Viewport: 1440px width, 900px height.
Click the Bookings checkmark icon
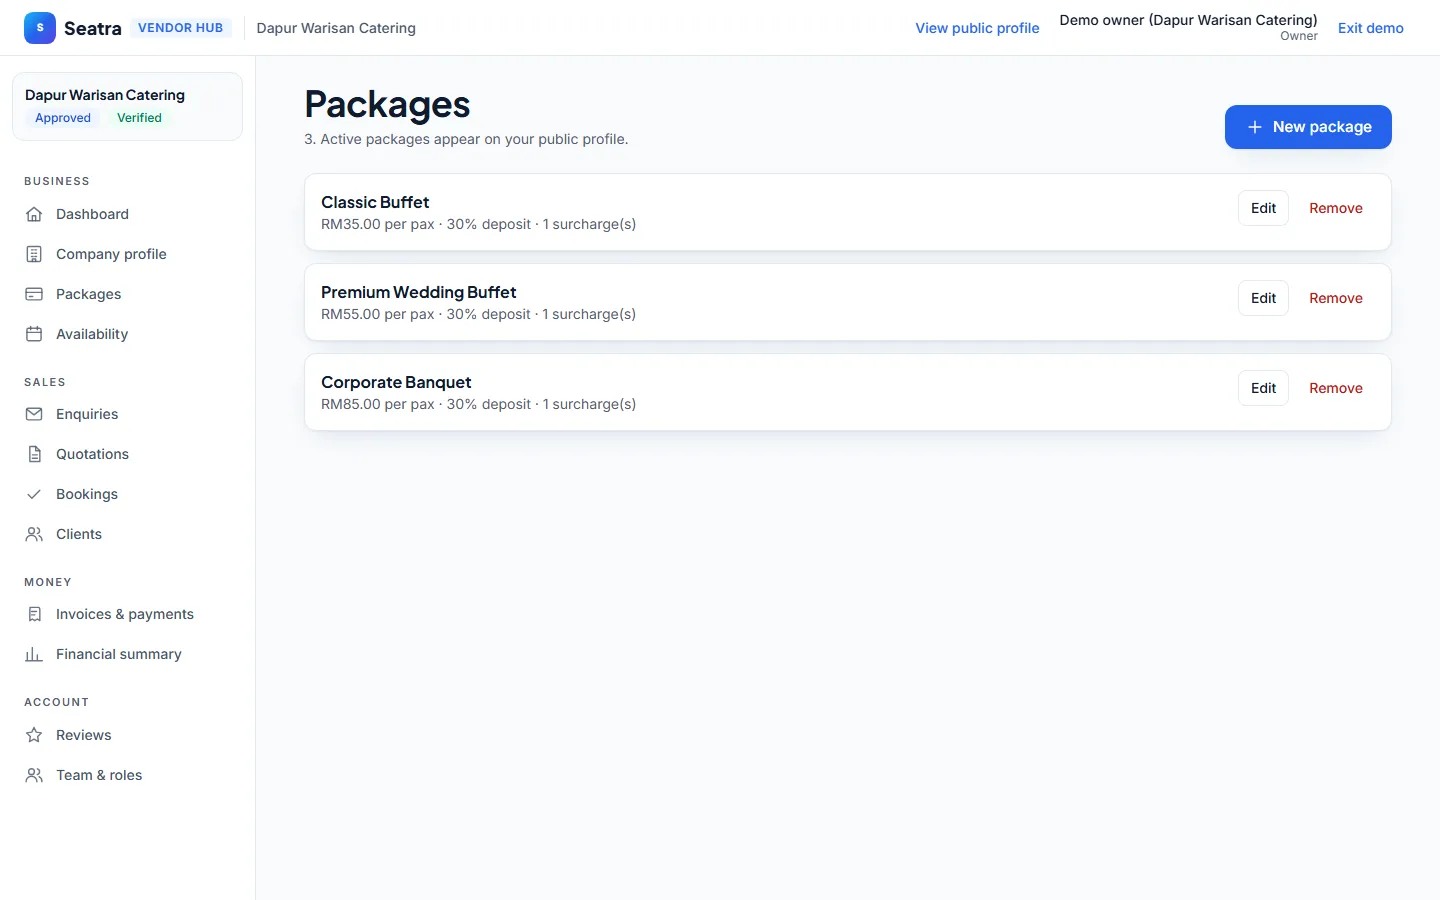click(x=34, y=494)
